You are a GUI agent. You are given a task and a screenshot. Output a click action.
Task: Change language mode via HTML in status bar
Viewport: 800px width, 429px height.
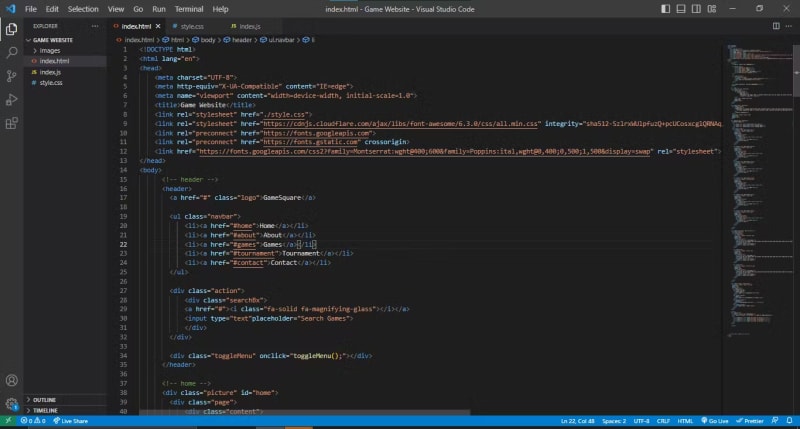[x=685, y=421]
